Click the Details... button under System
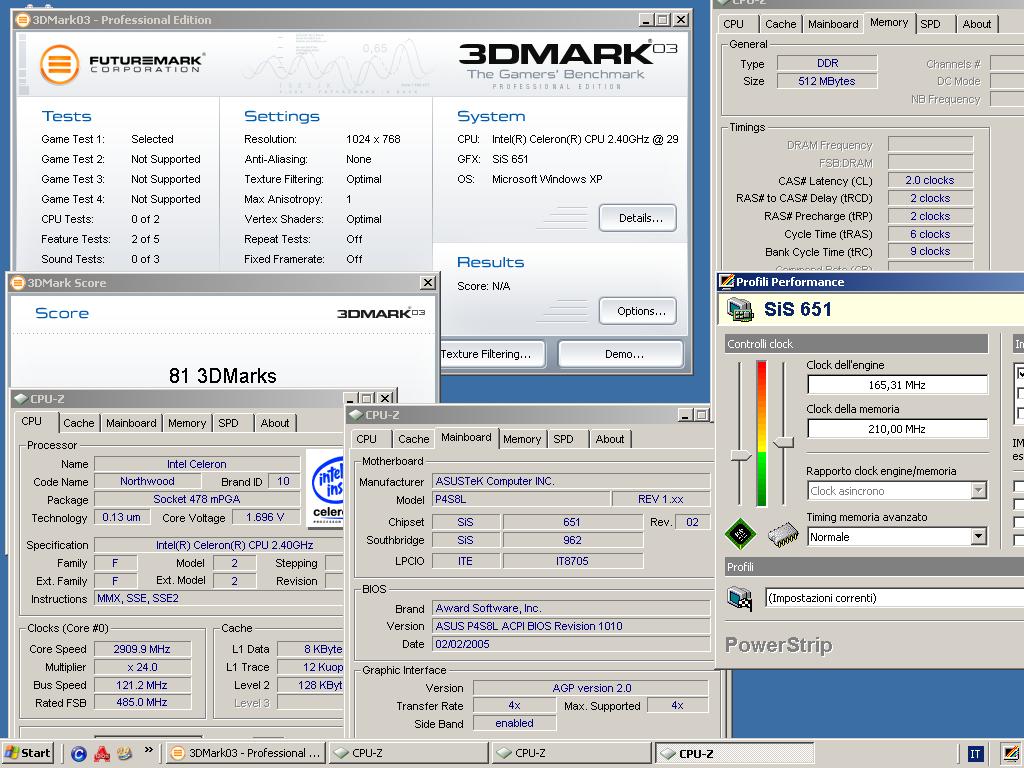This screenshot has width=1024, height=768. [637, 218]
